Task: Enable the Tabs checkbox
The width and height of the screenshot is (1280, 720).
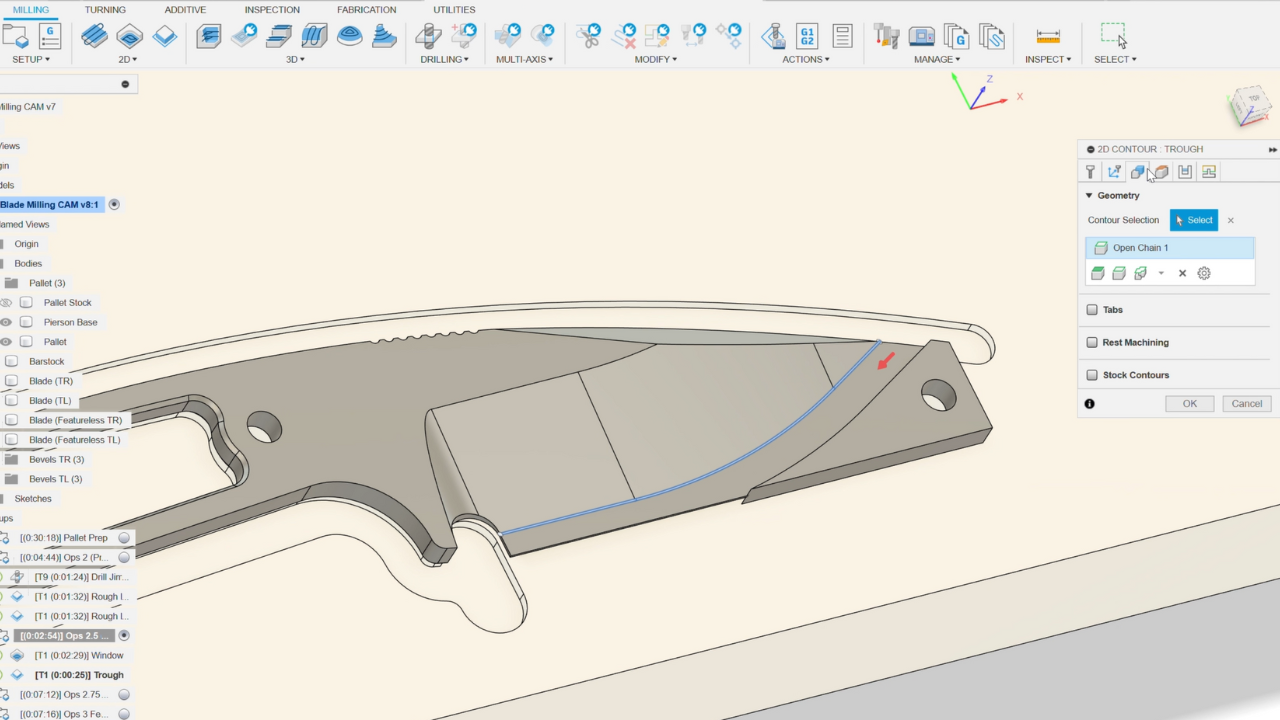Action: click(1091, 309)
